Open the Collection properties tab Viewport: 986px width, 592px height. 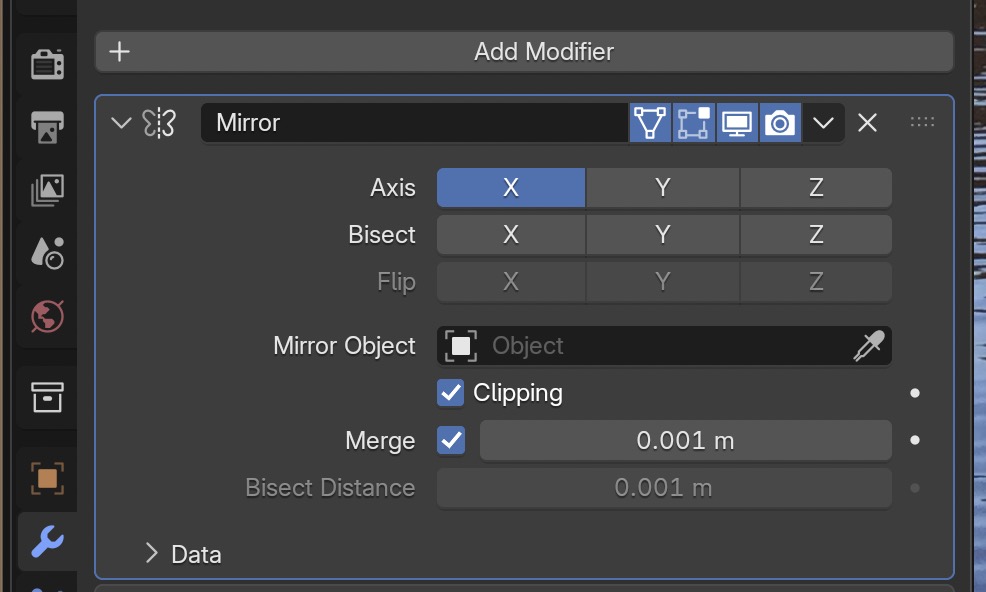[47, 397]
